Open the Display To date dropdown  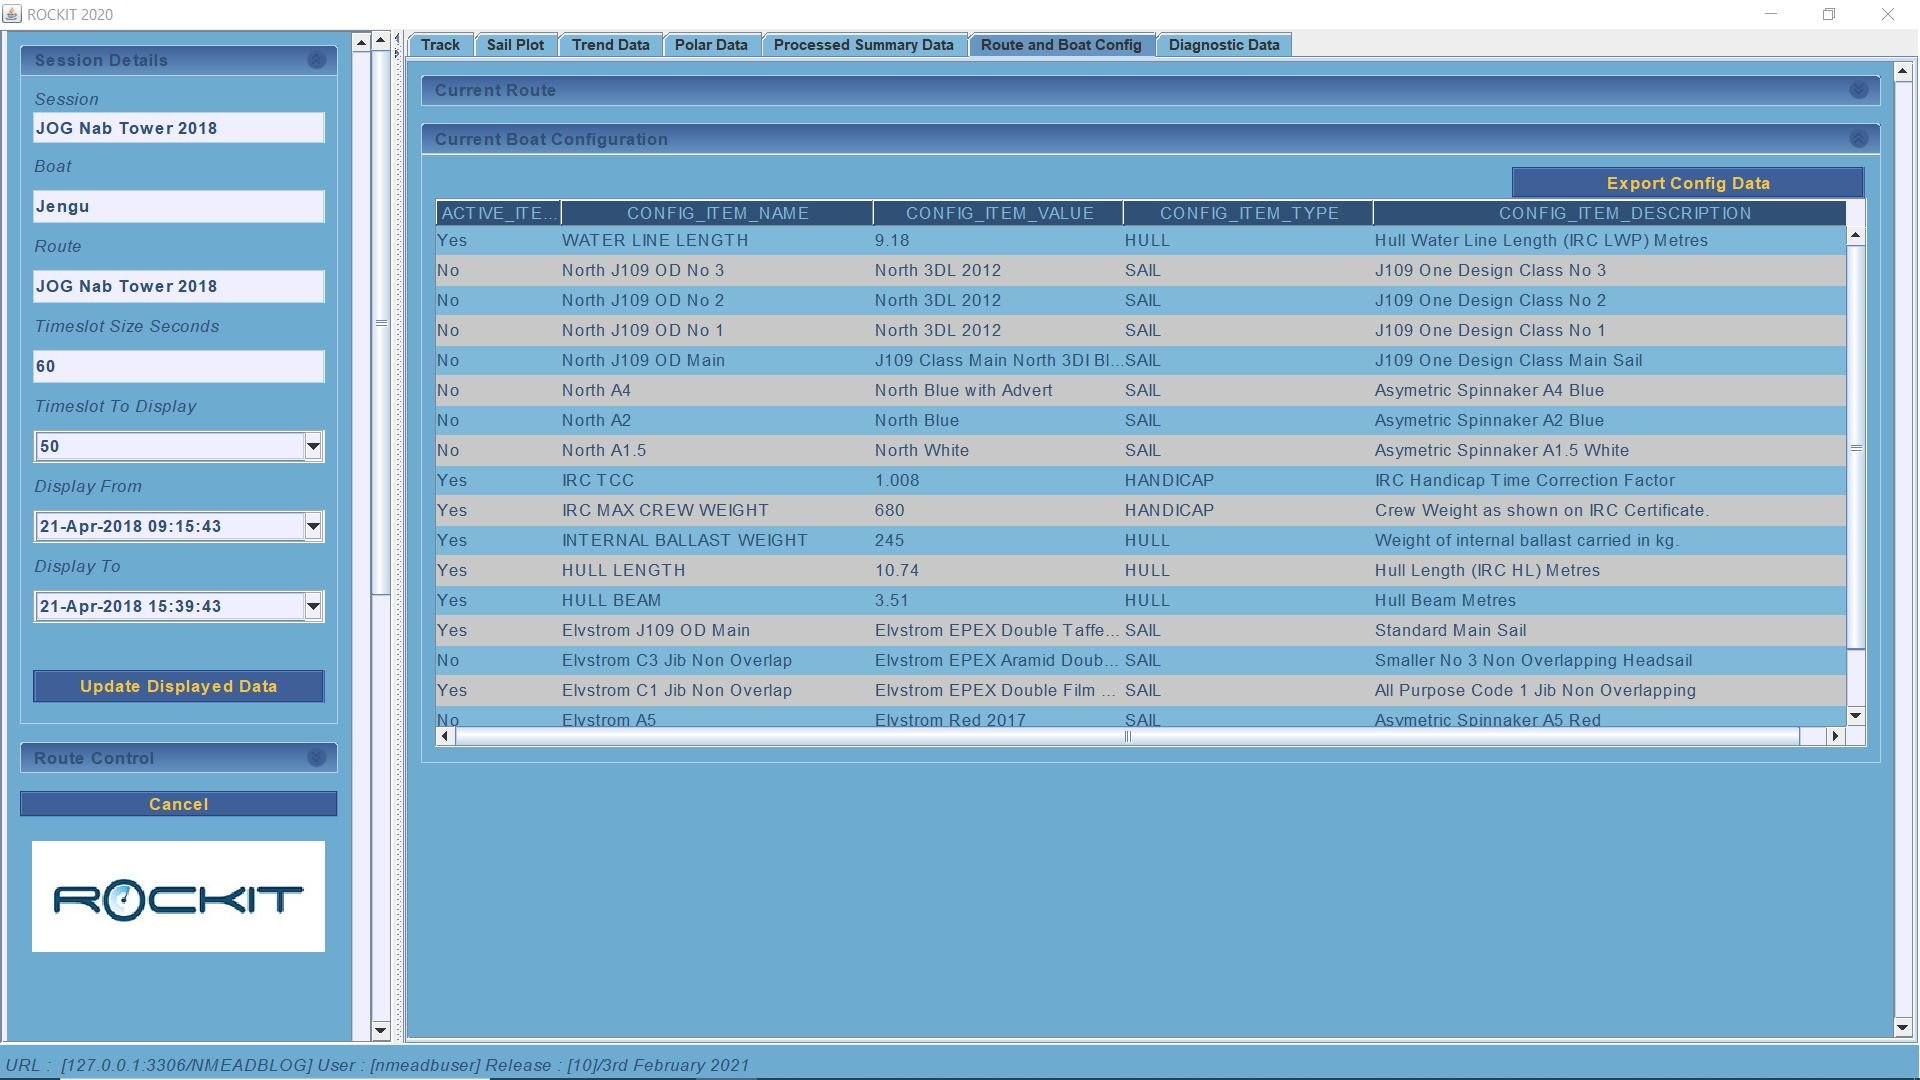[313, 607]
